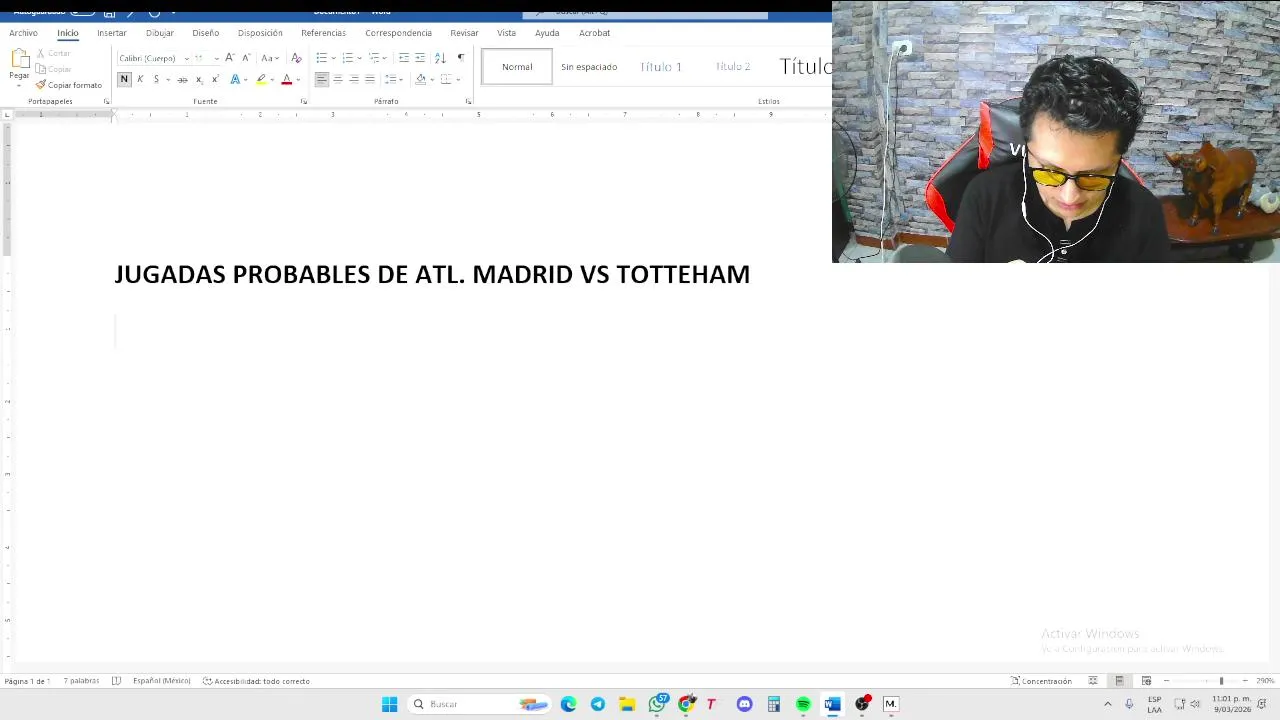Expand the multilevel list dropdown
The width and height of the screenshot is (1280, 720).
coord(385,58)
